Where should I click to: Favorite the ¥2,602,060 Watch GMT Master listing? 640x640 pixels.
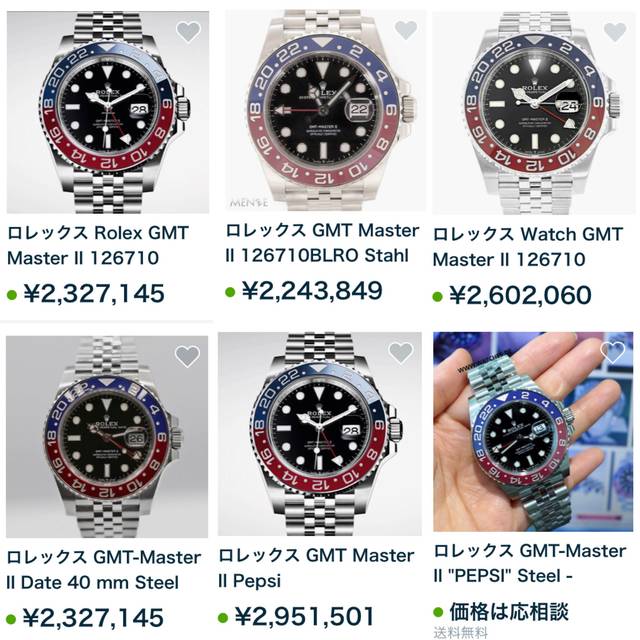tap(614, 31)
